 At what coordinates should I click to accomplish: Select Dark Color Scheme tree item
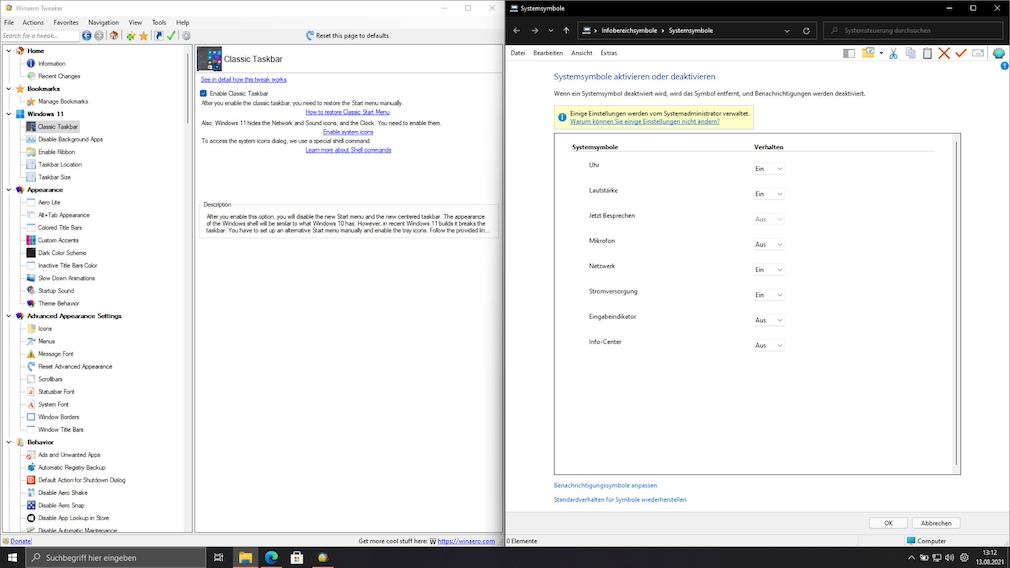pos(62,253)
